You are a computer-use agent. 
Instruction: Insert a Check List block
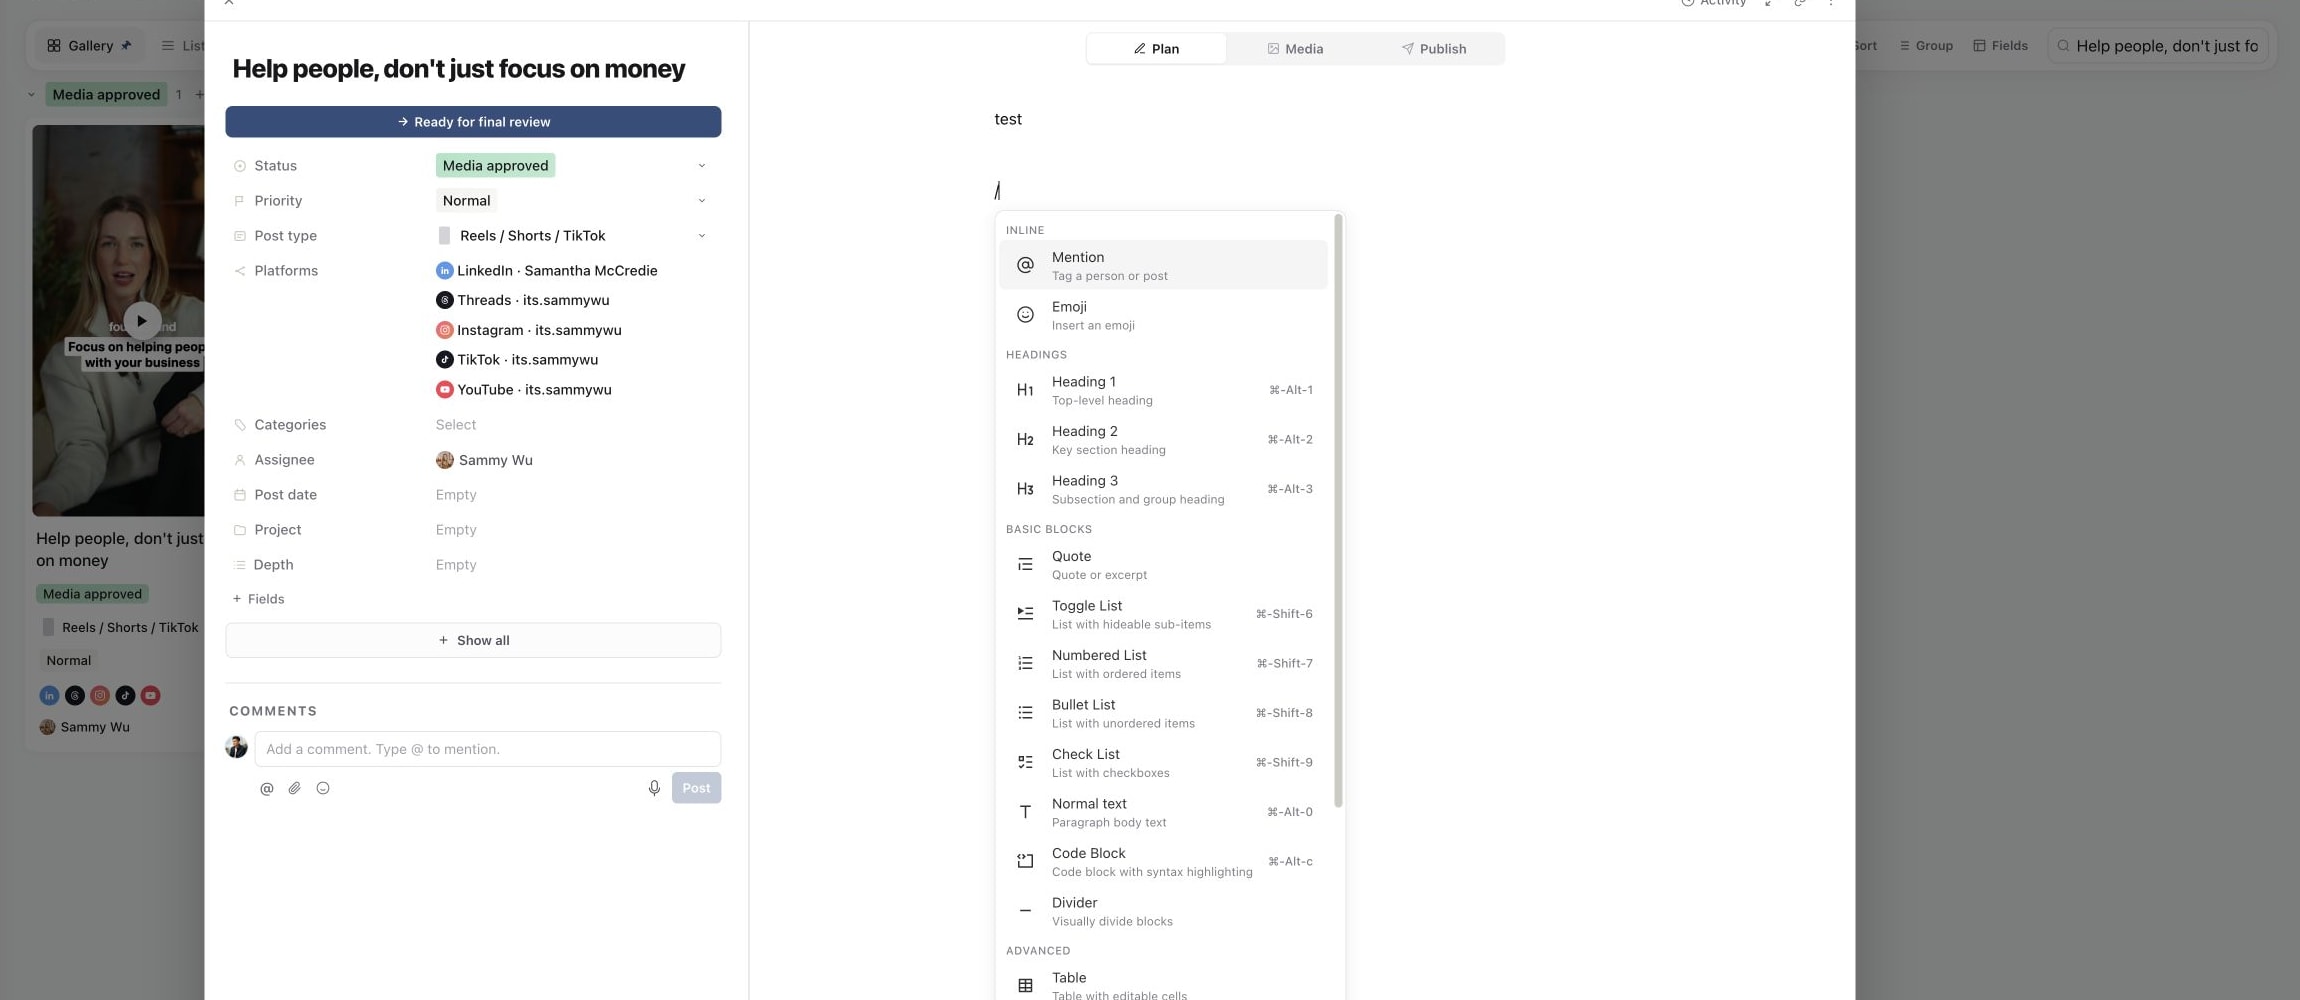pos(1163,763)
